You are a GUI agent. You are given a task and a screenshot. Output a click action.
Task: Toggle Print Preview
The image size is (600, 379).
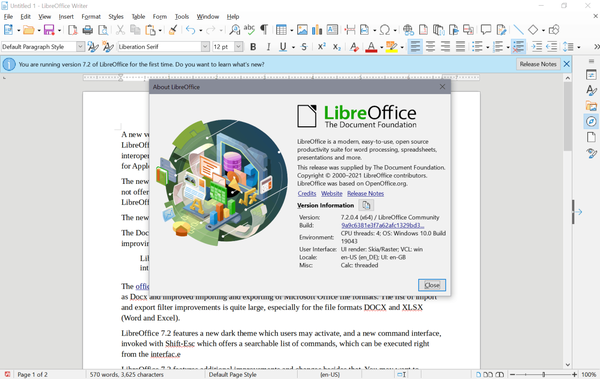(103, 30)
